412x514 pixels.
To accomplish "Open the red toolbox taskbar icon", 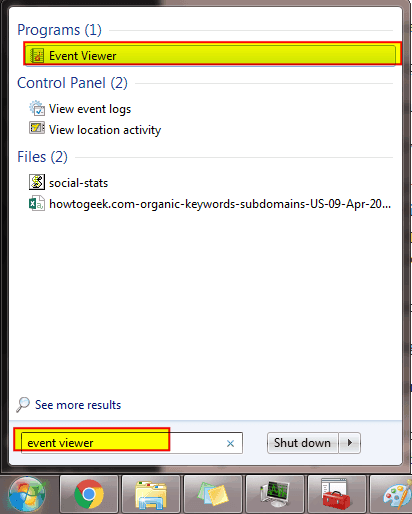I will pyautogui.click(x=337, y=494).
